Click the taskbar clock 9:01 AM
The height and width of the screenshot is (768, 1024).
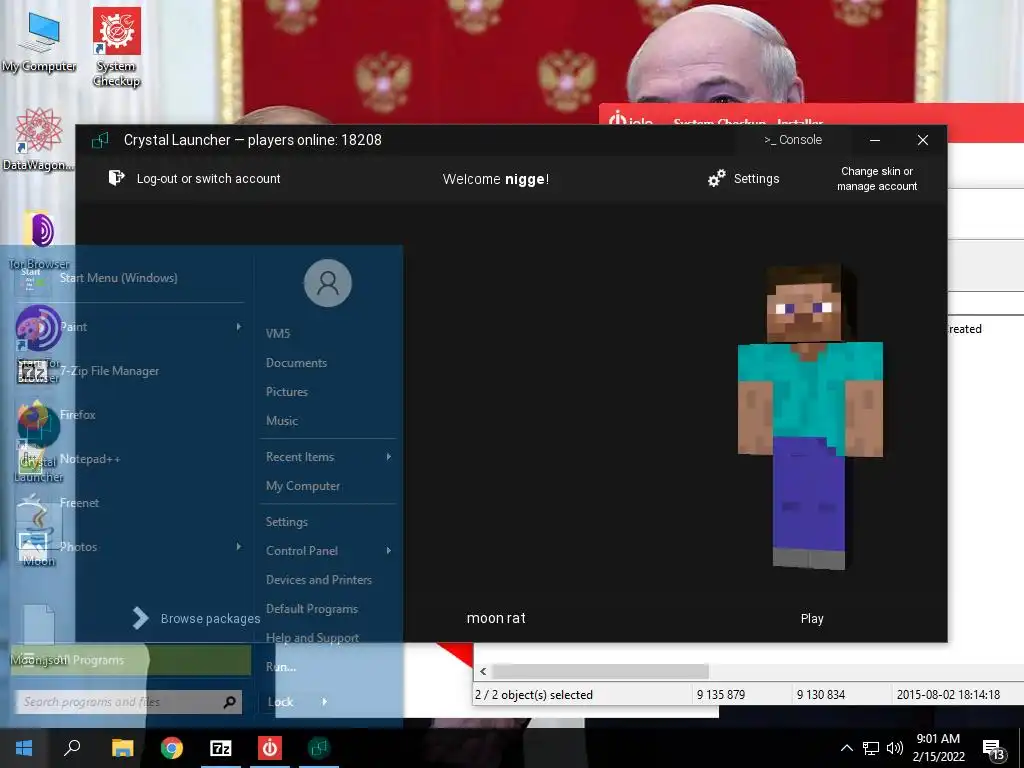(938, 748)
